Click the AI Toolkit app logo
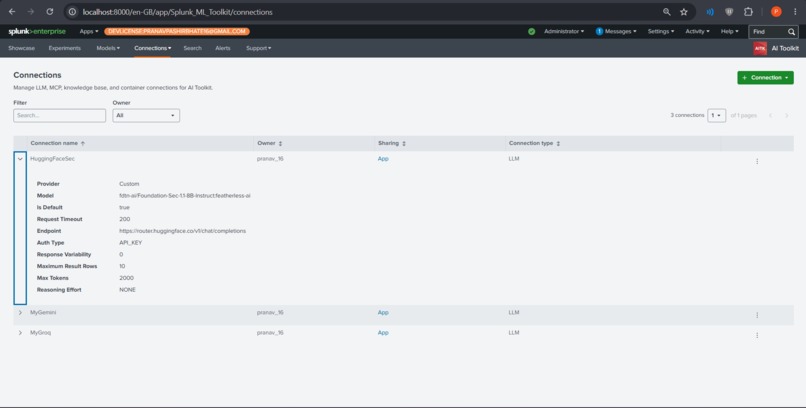The width and height of the screenshot is (806, 408). (x=760, y=48)
